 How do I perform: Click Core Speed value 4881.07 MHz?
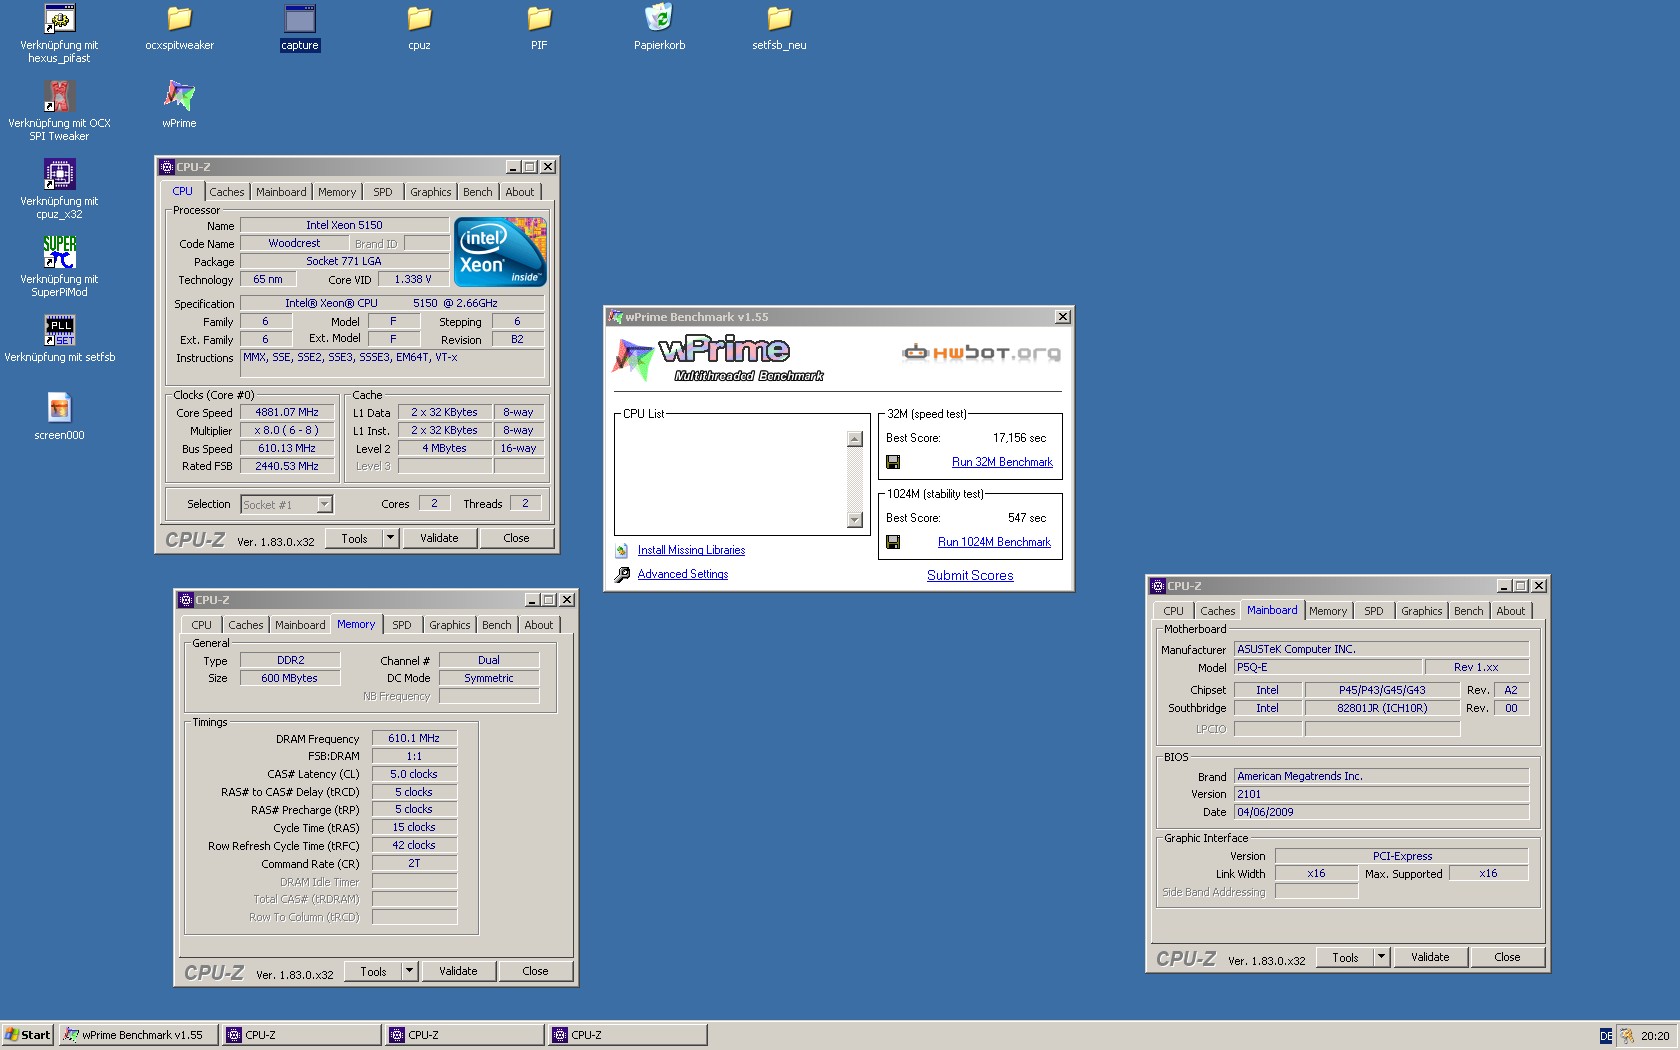(x=287, y=412)
